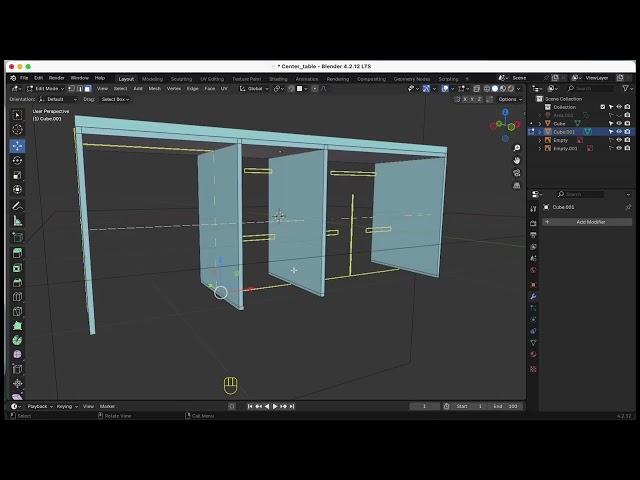
Task: Enable vertex select mode
Action: tap(71, 89)
